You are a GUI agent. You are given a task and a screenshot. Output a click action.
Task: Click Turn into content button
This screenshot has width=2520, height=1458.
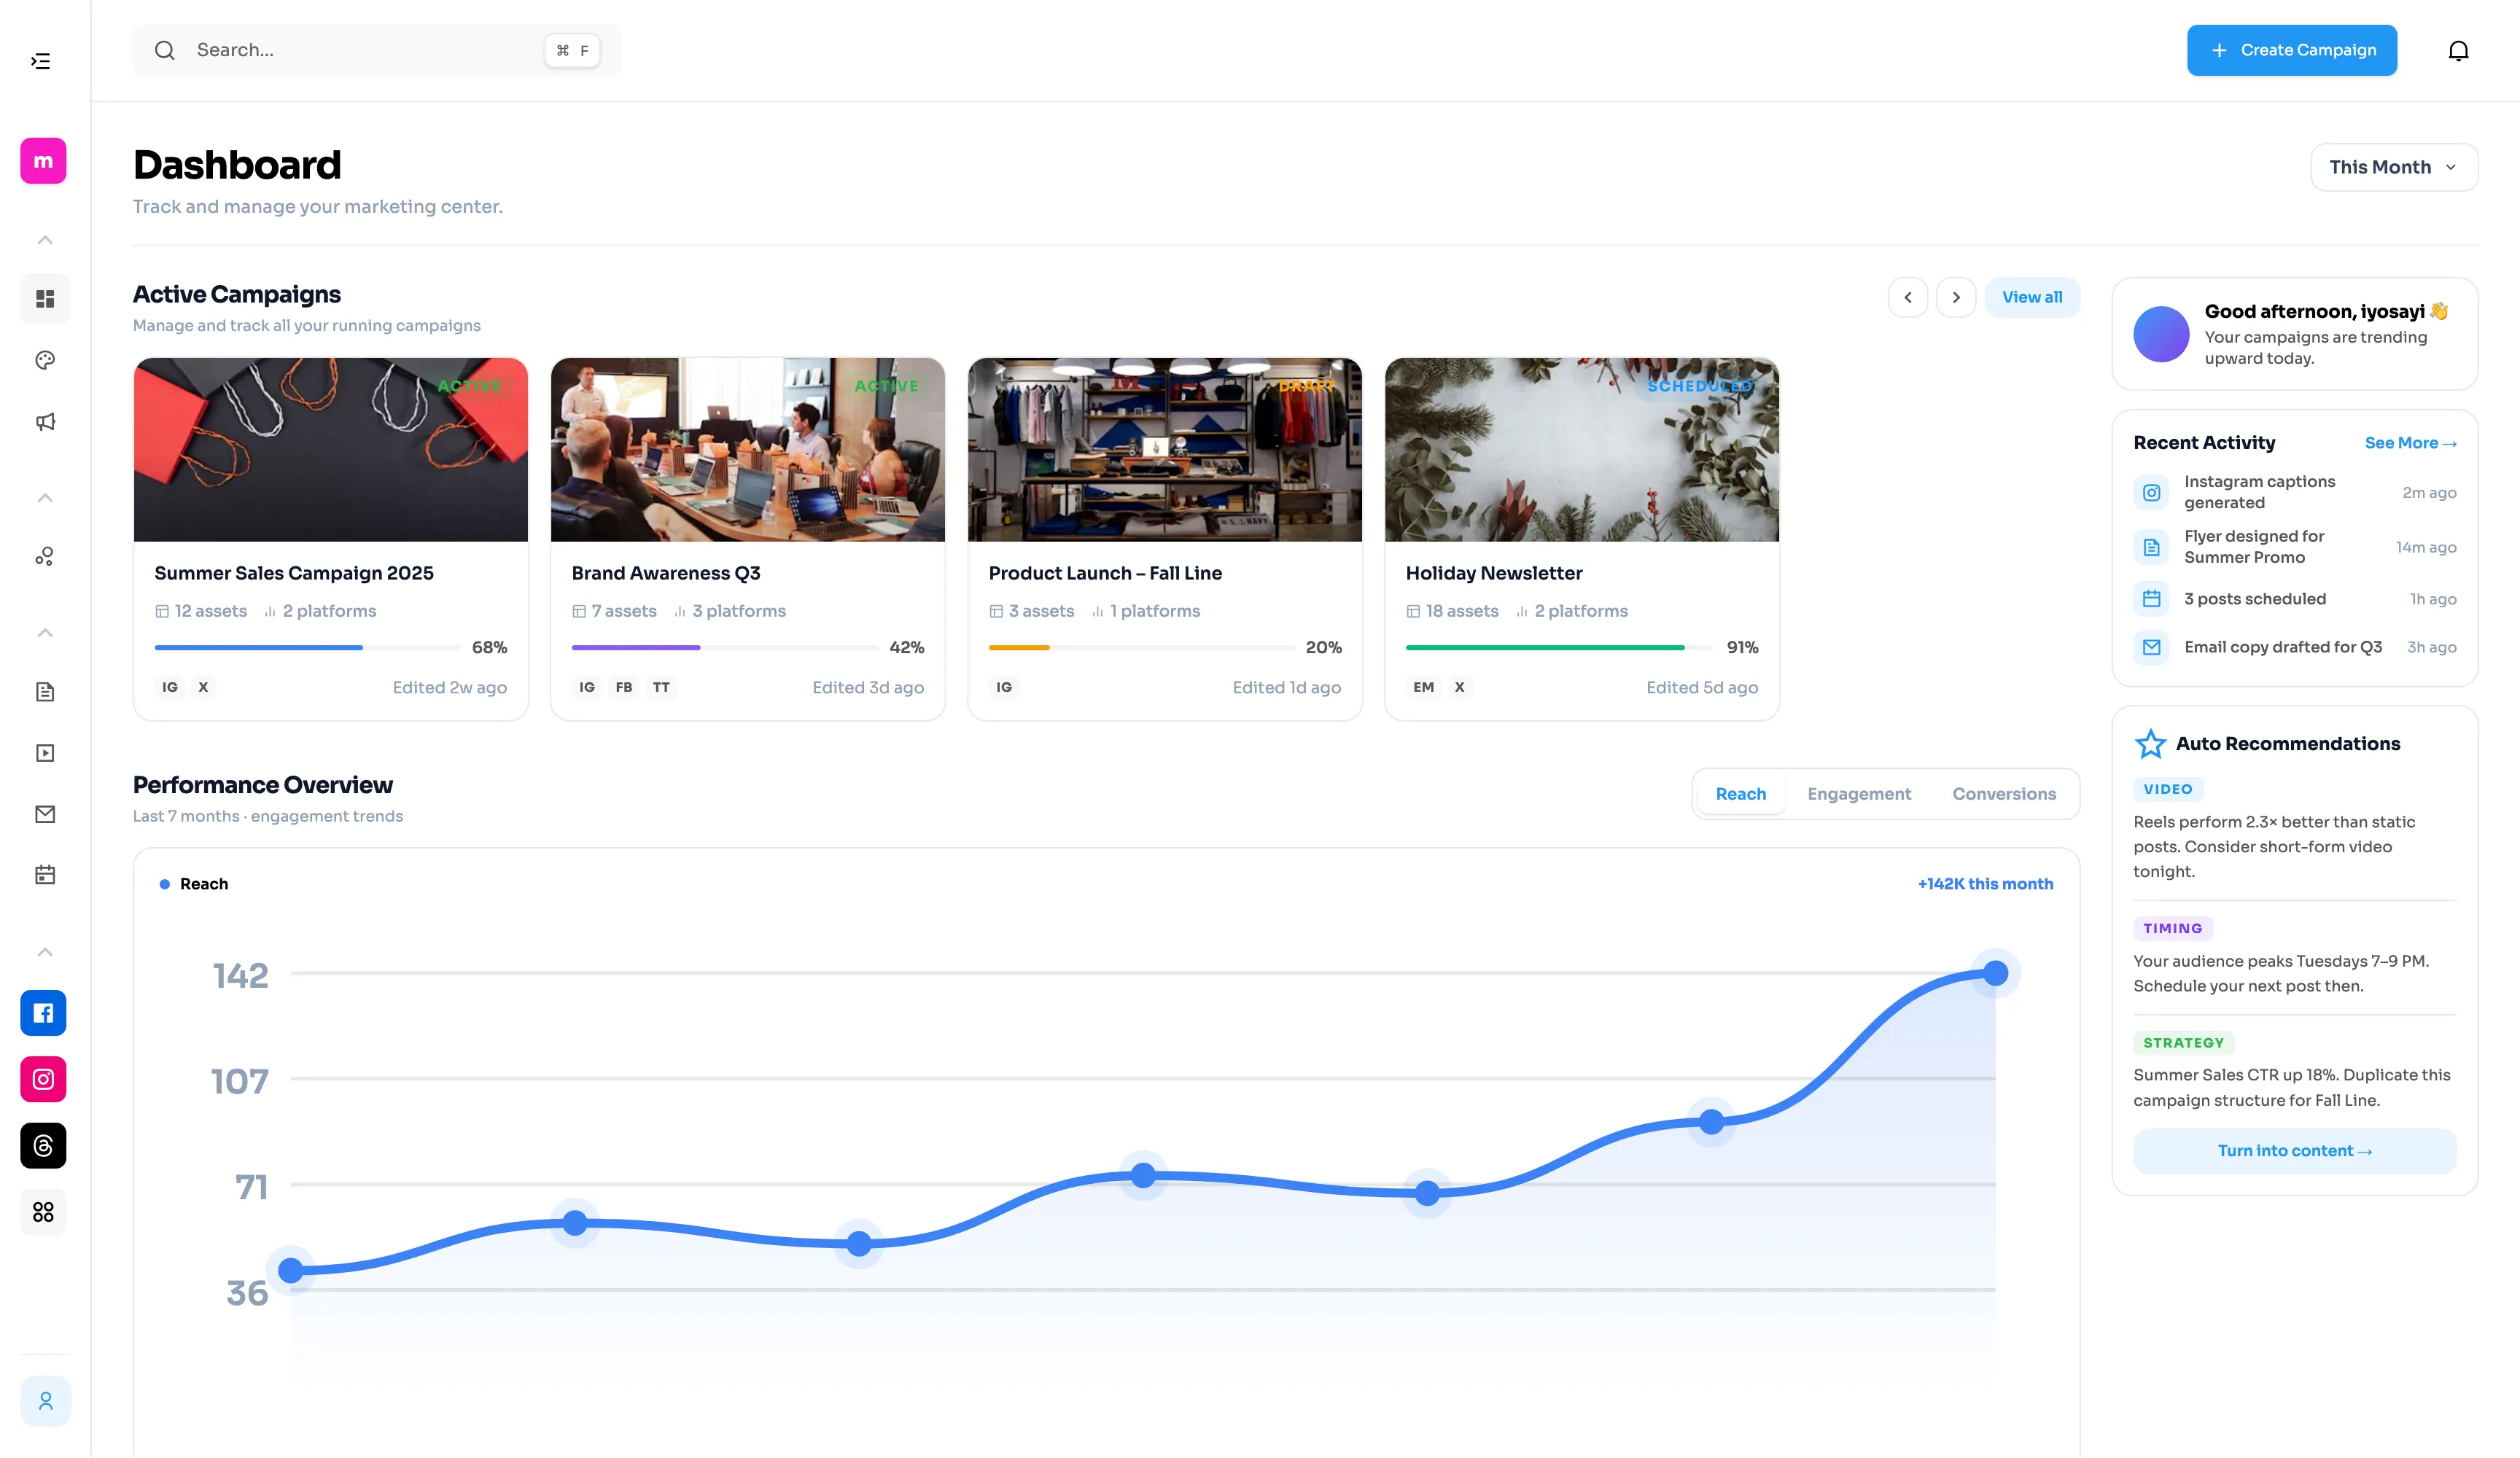pos(2295,1151)
